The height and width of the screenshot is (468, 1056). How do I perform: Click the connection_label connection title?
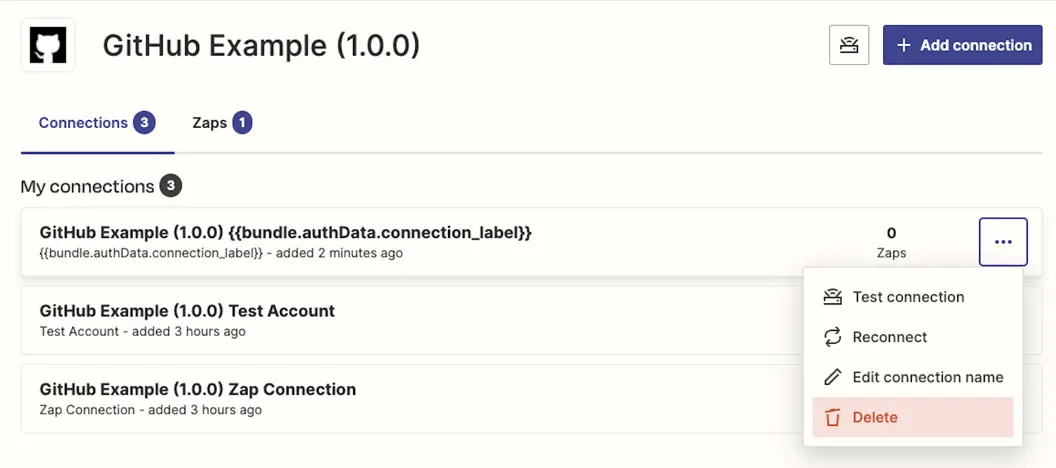coord(286,233)
